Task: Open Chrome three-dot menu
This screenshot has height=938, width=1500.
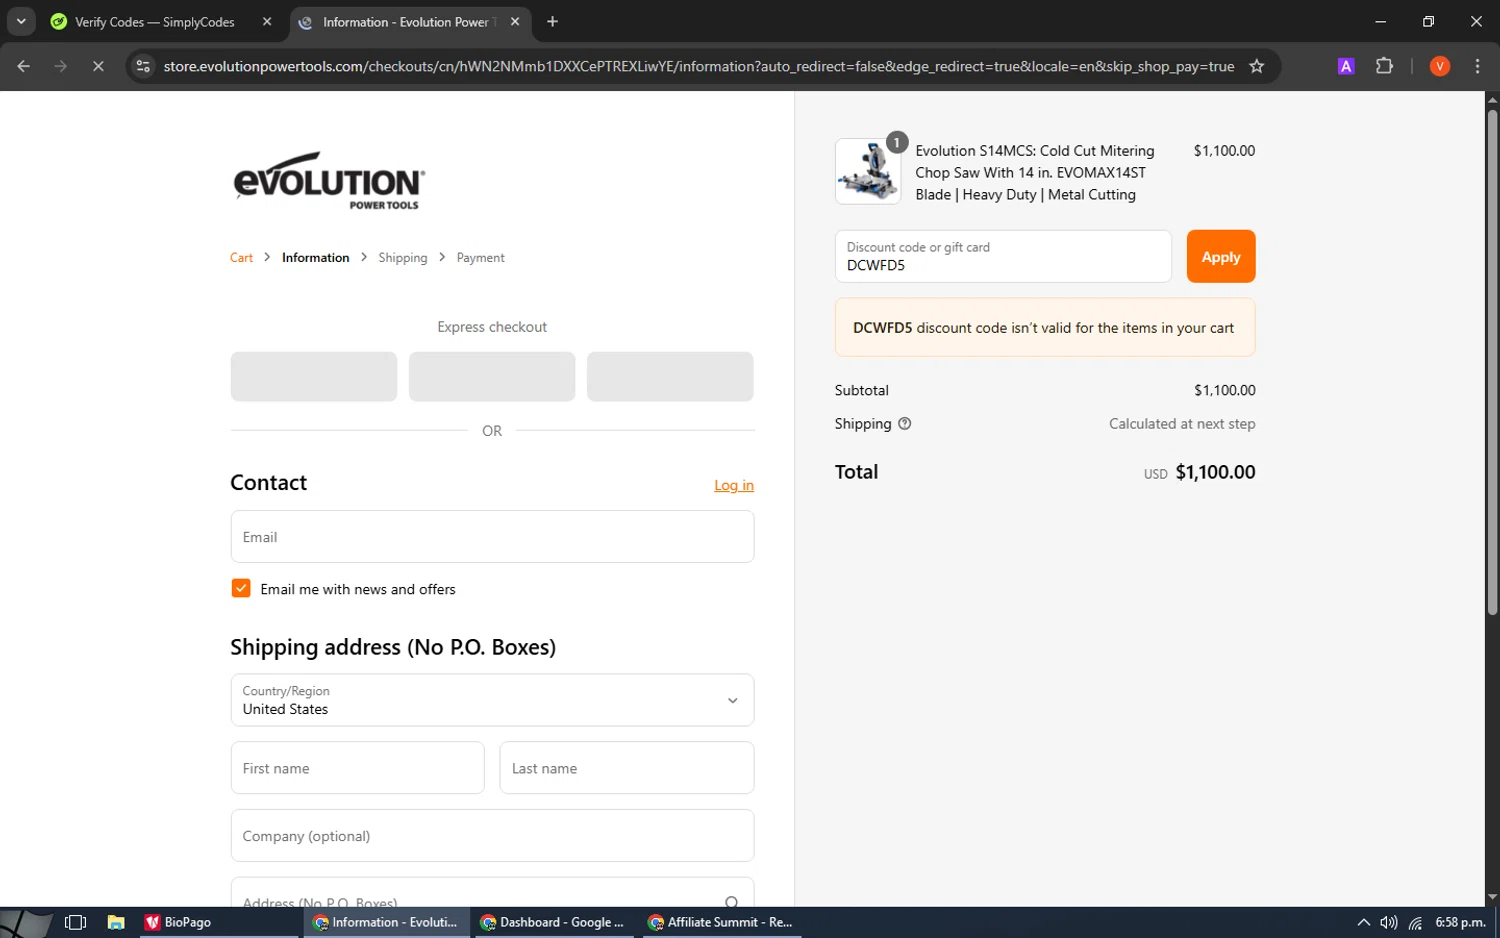Action: 1477,66
